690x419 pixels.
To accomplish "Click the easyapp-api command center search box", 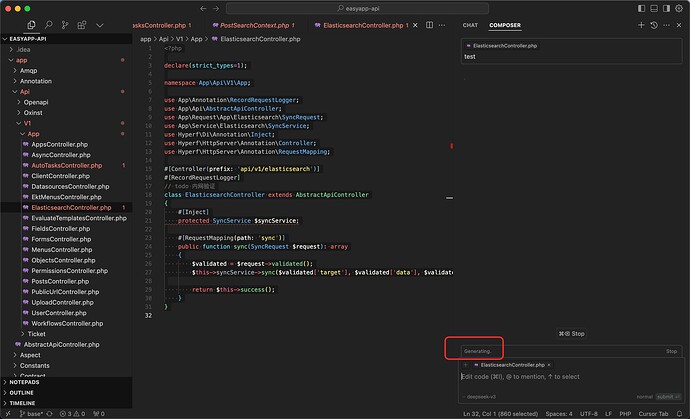I will 357,8.
